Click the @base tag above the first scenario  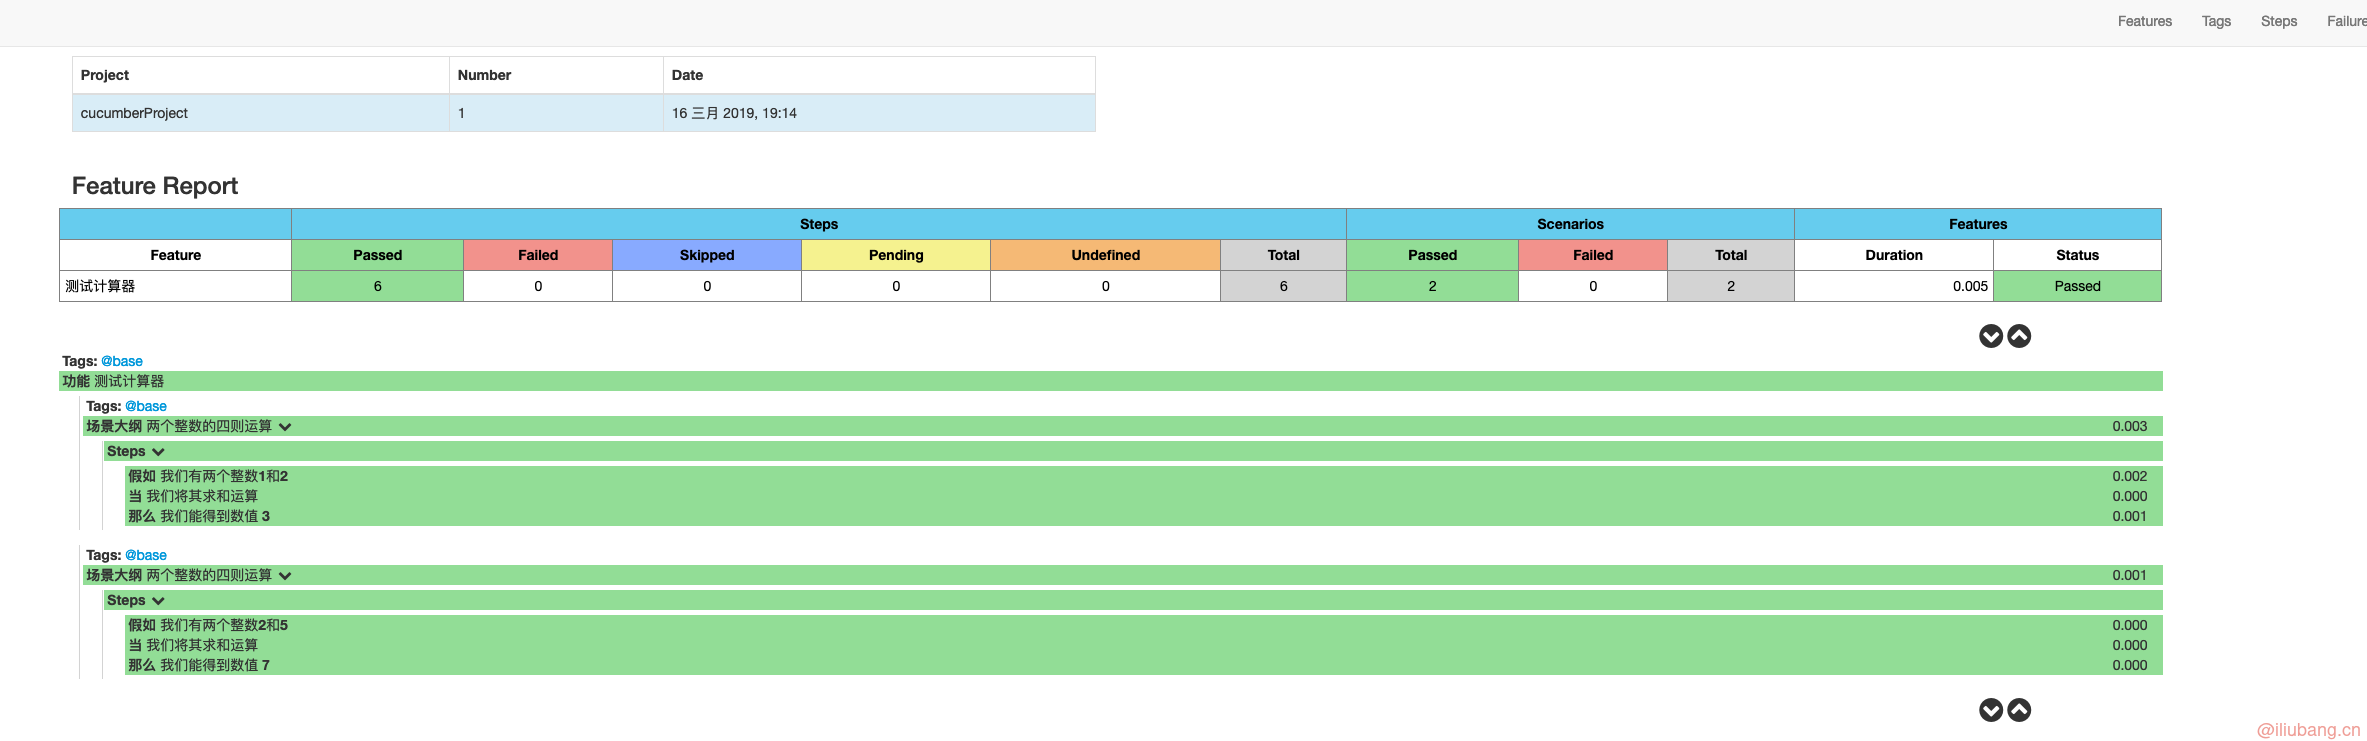pyautogui.click(x=146, y=406)
